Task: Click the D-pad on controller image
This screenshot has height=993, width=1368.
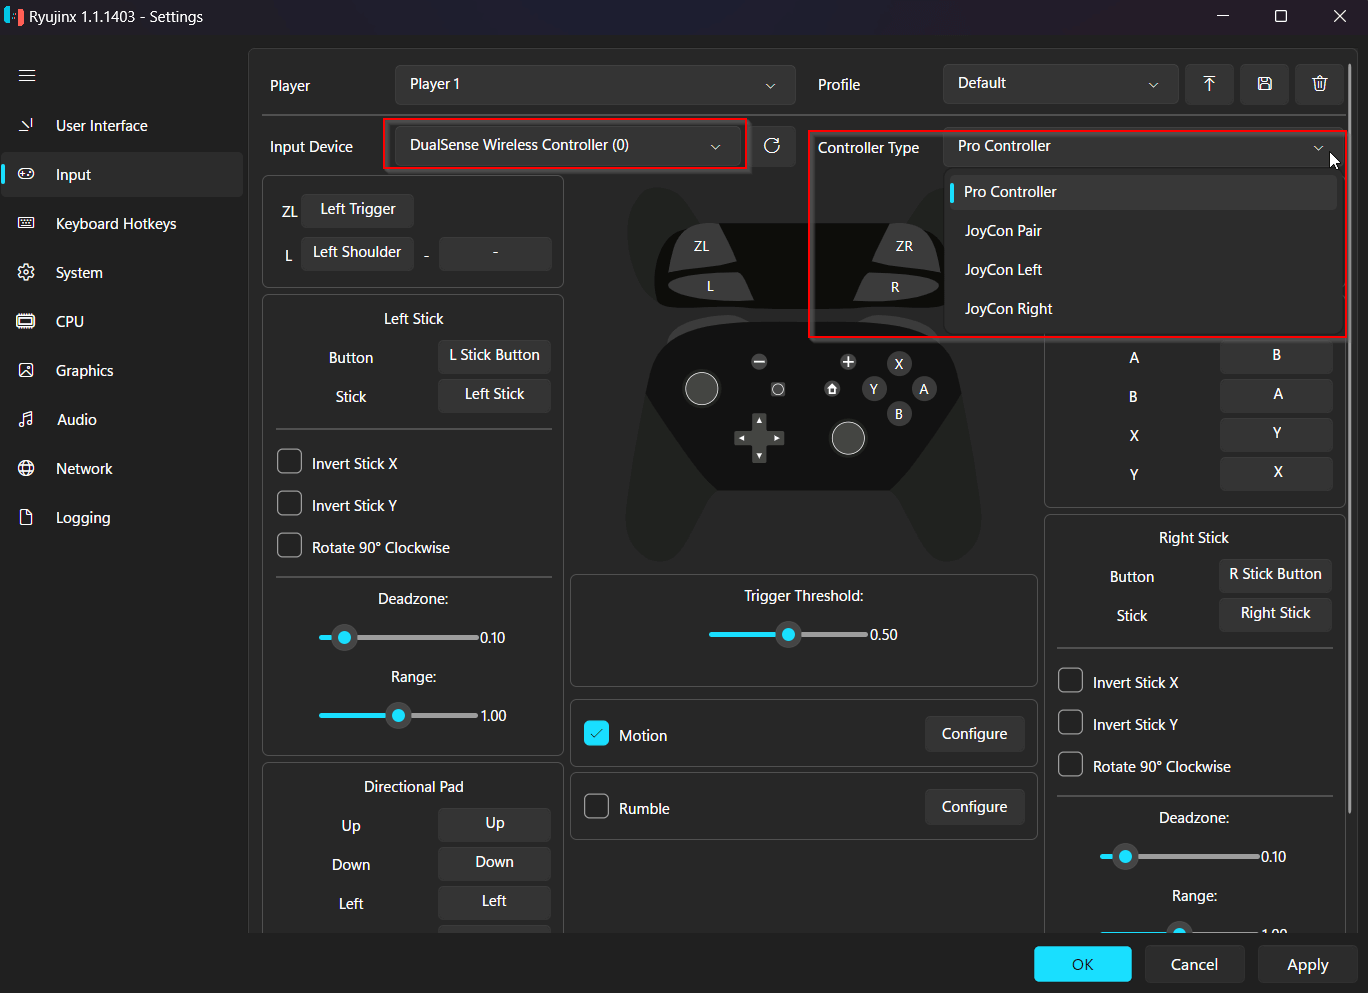Action: click(x=759, y=438)
